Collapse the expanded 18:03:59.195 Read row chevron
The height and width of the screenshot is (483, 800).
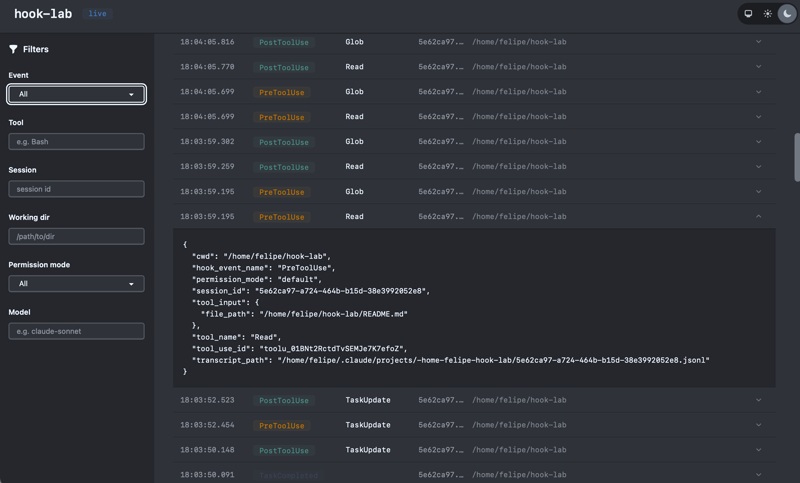pyautogui.click(x=758, y=217)
